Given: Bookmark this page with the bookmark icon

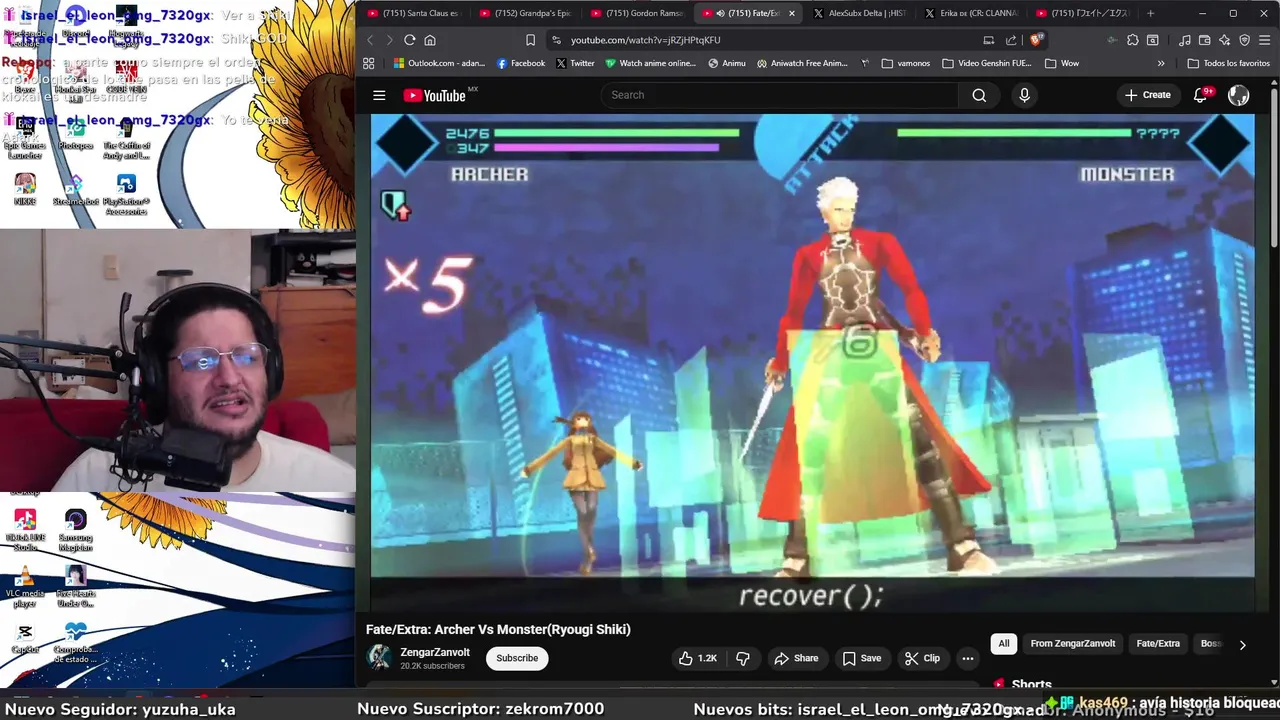Looking at the screenshot, I should click(530, 40).
